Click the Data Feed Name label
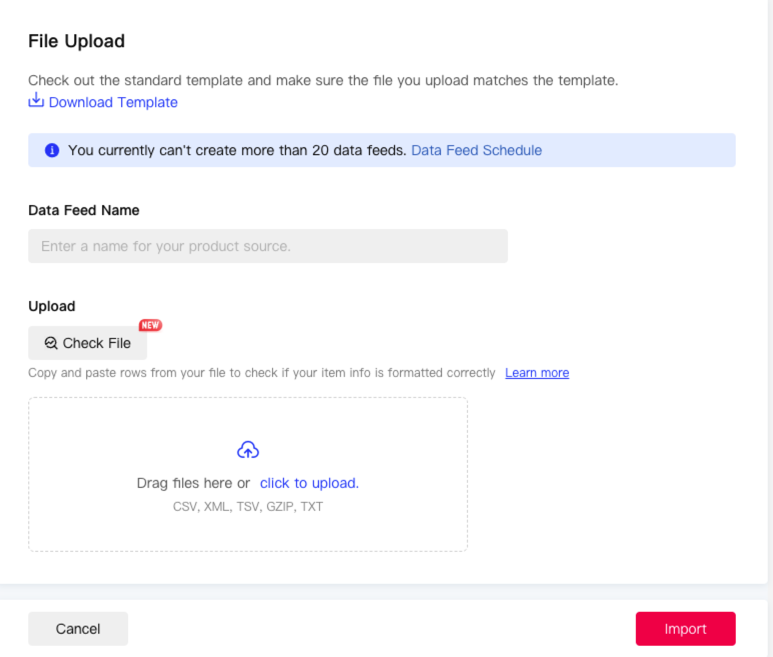The image size is (773, 657). (x=84, y=210)
